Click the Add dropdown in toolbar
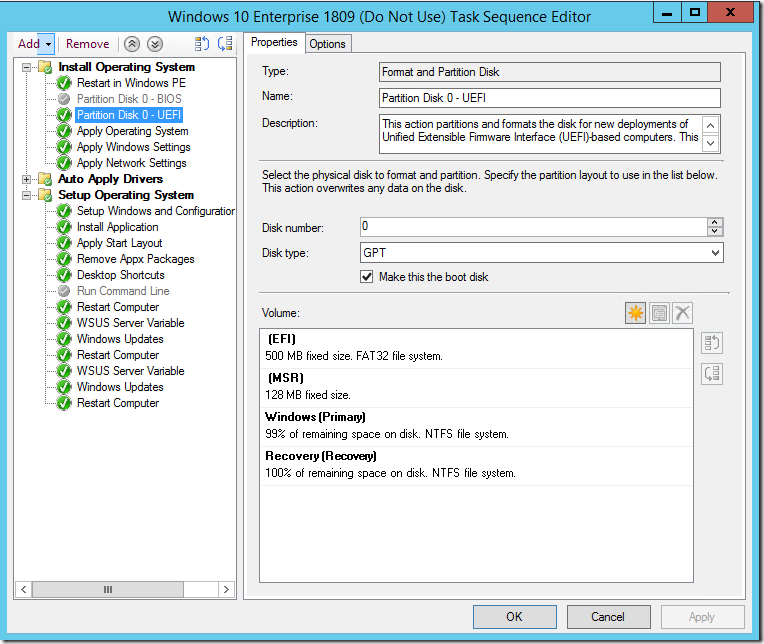 [x=35, y=44]
